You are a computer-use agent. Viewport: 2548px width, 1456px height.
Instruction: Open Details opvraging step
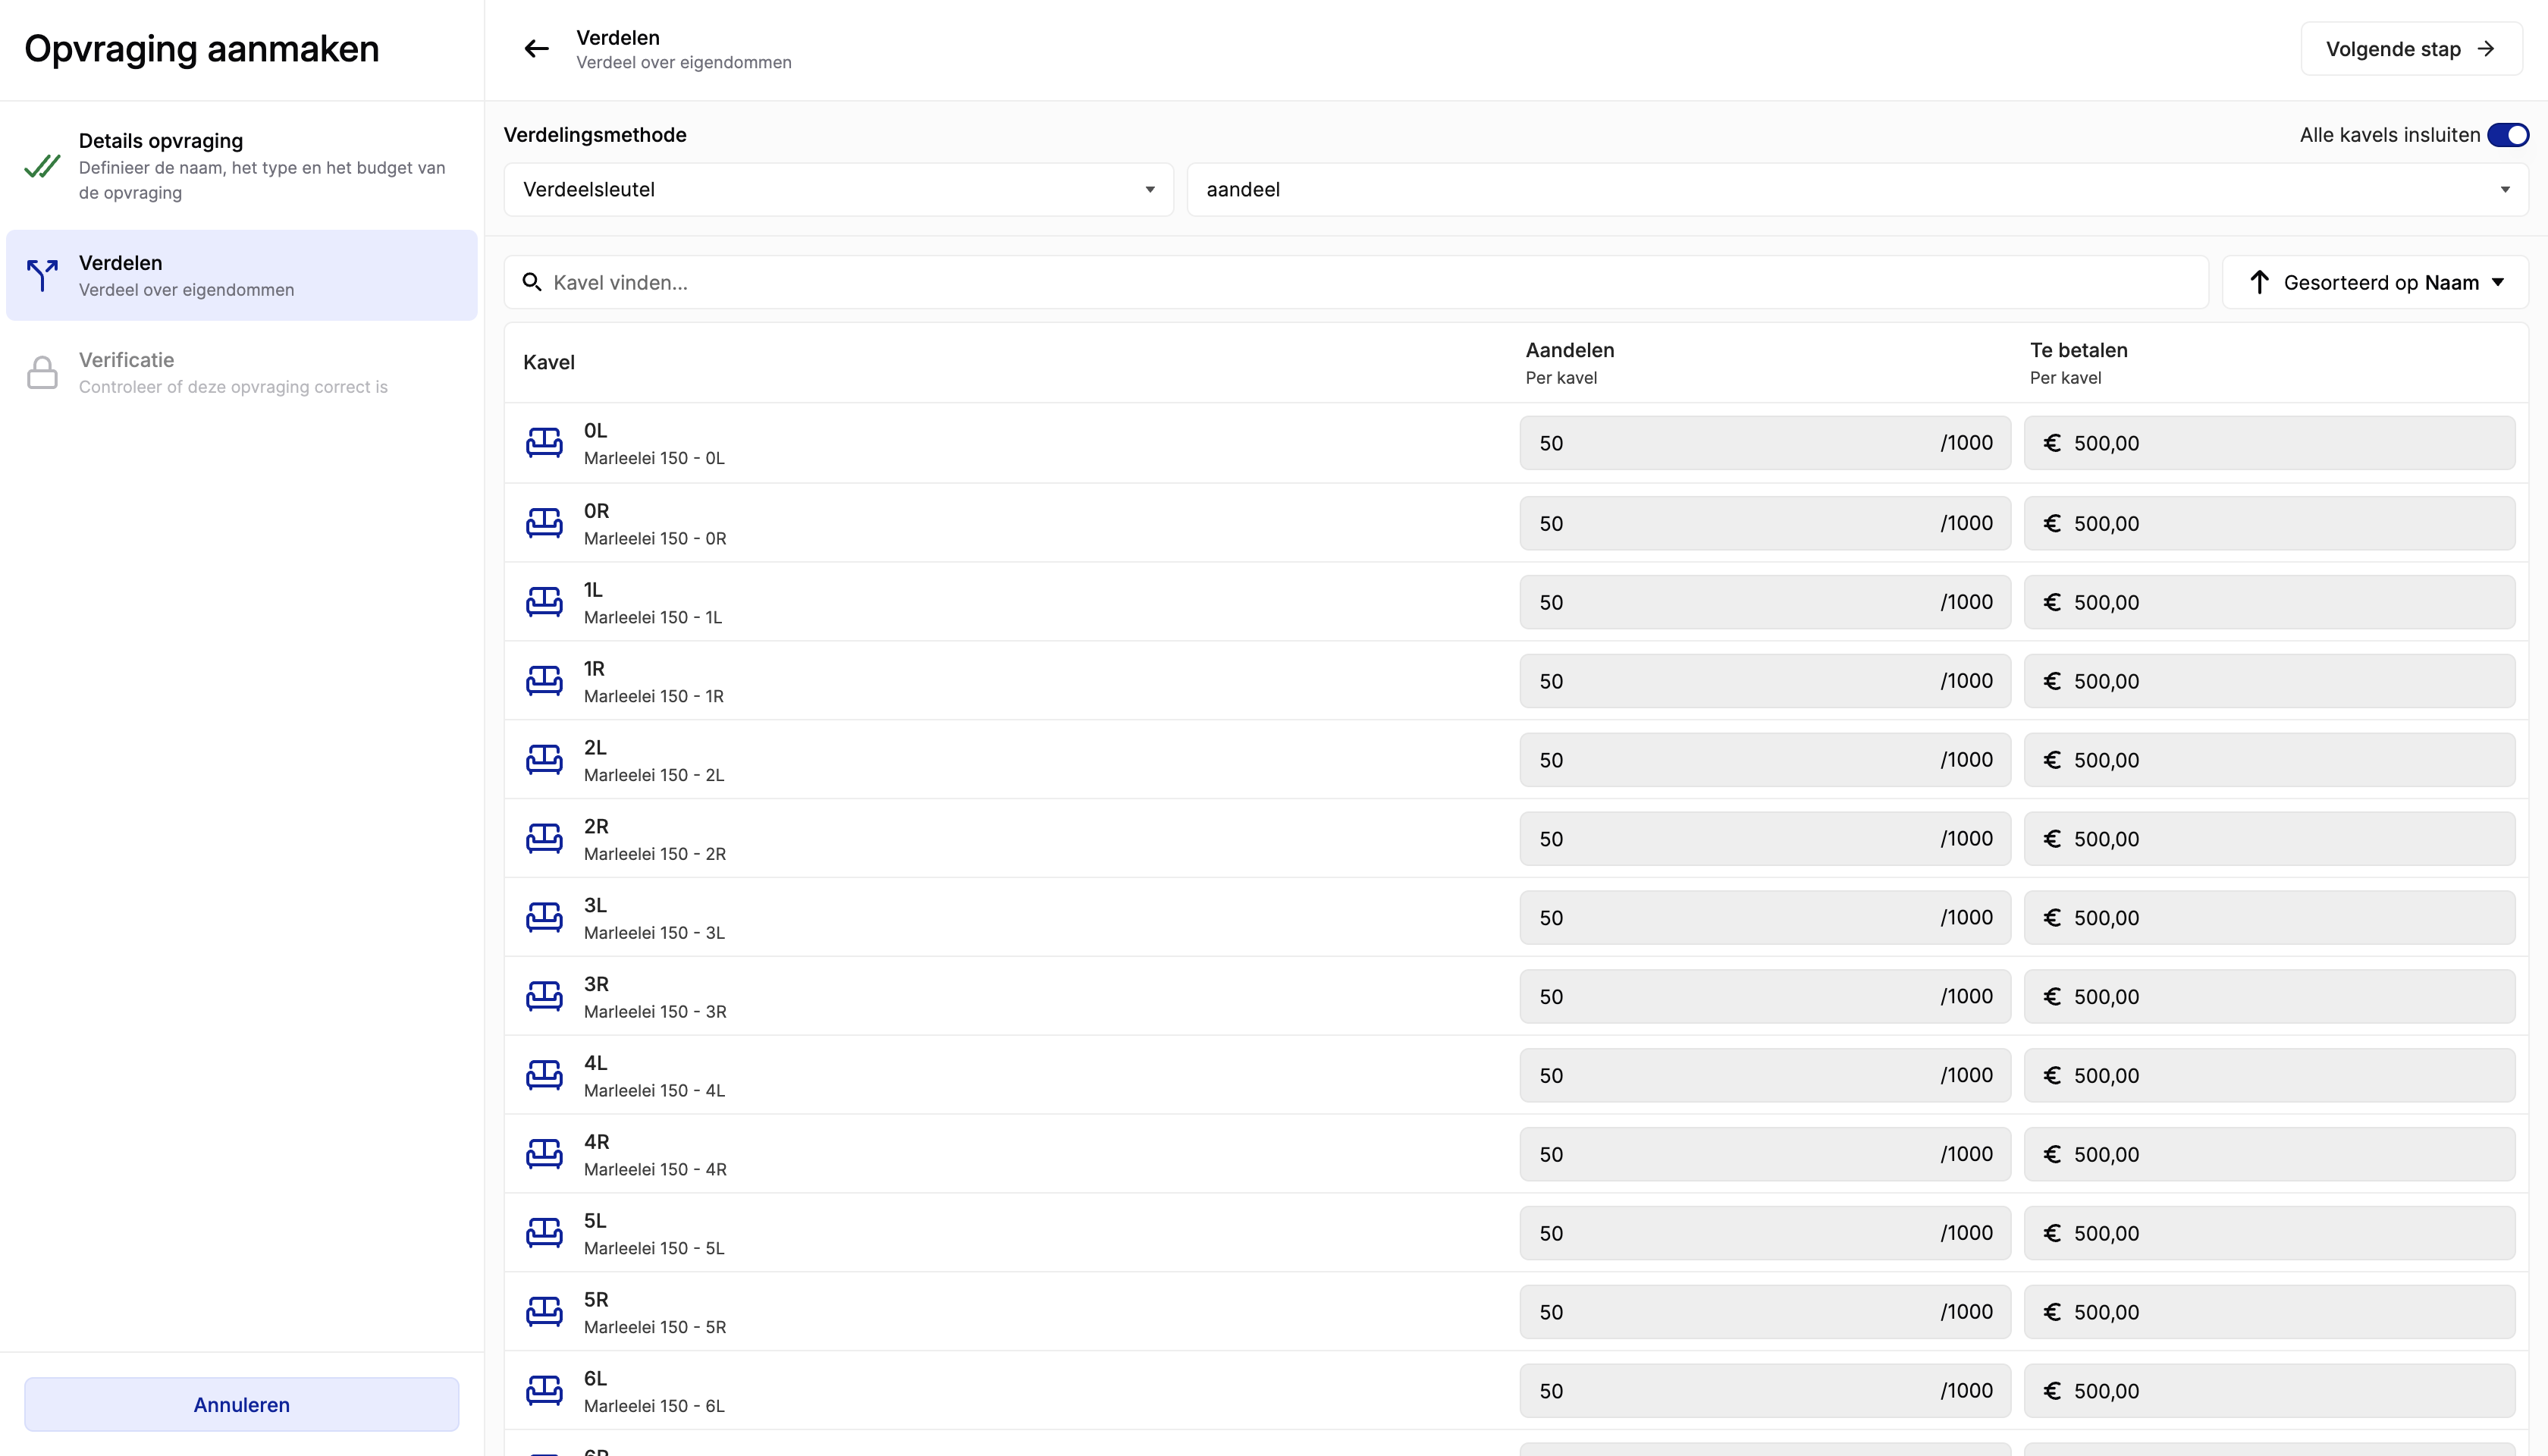point(242,166)
